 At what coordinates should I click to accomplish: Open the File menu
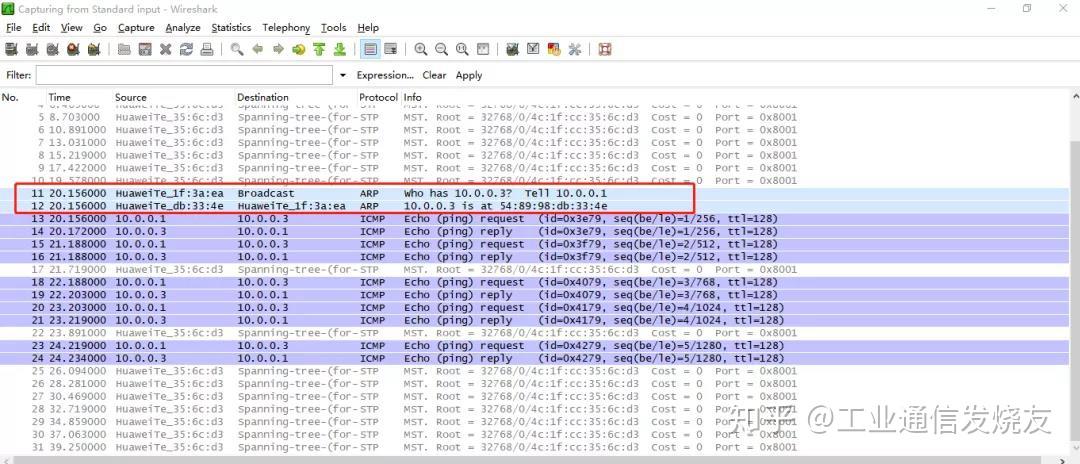click(x=14, y=28)
